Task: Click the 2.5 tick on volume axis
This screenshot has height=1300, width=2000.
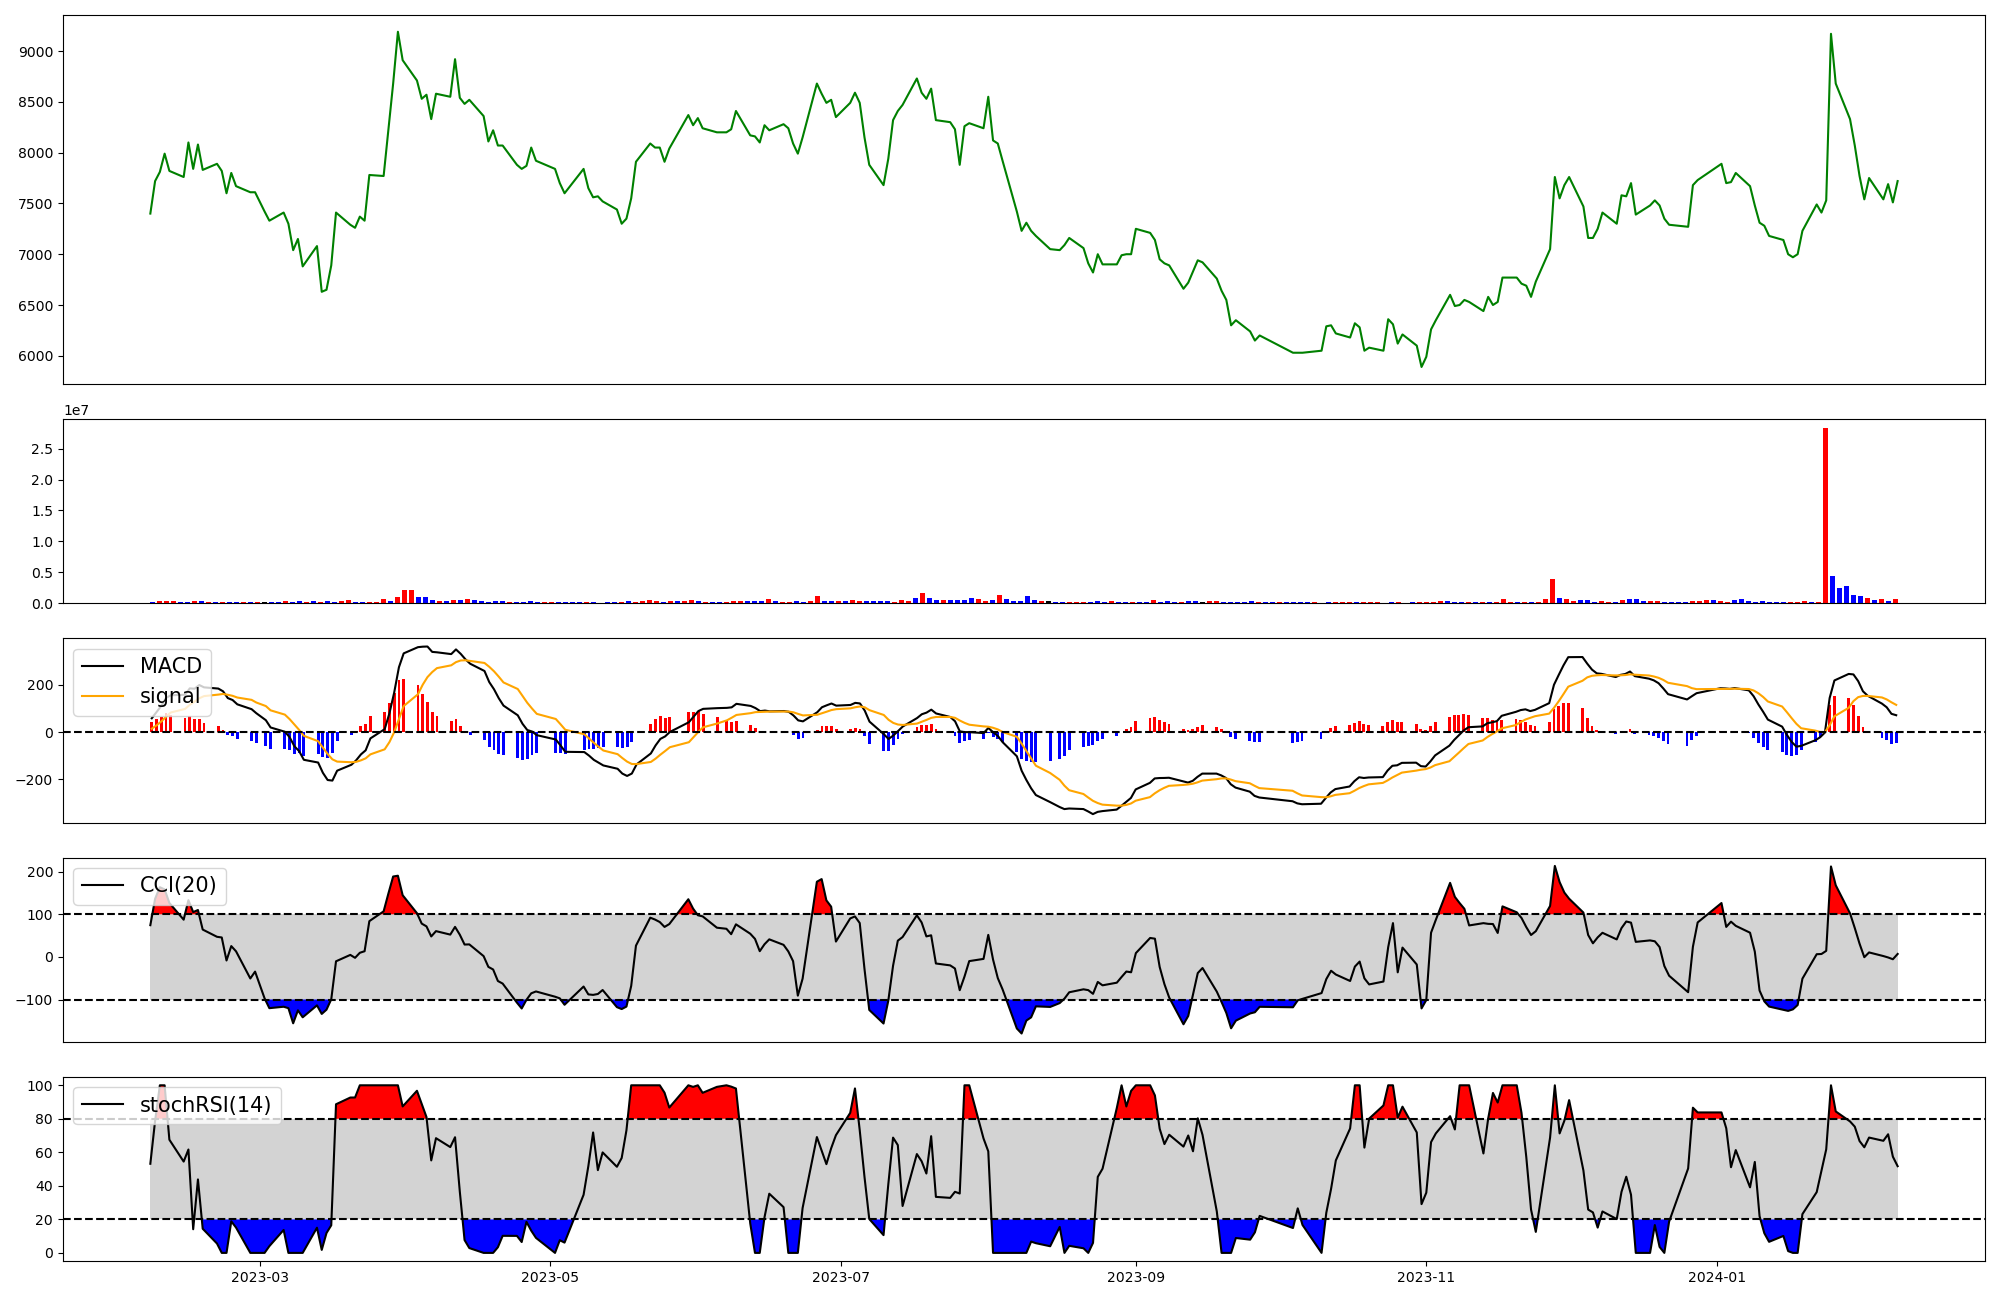Action: (41, 450)
